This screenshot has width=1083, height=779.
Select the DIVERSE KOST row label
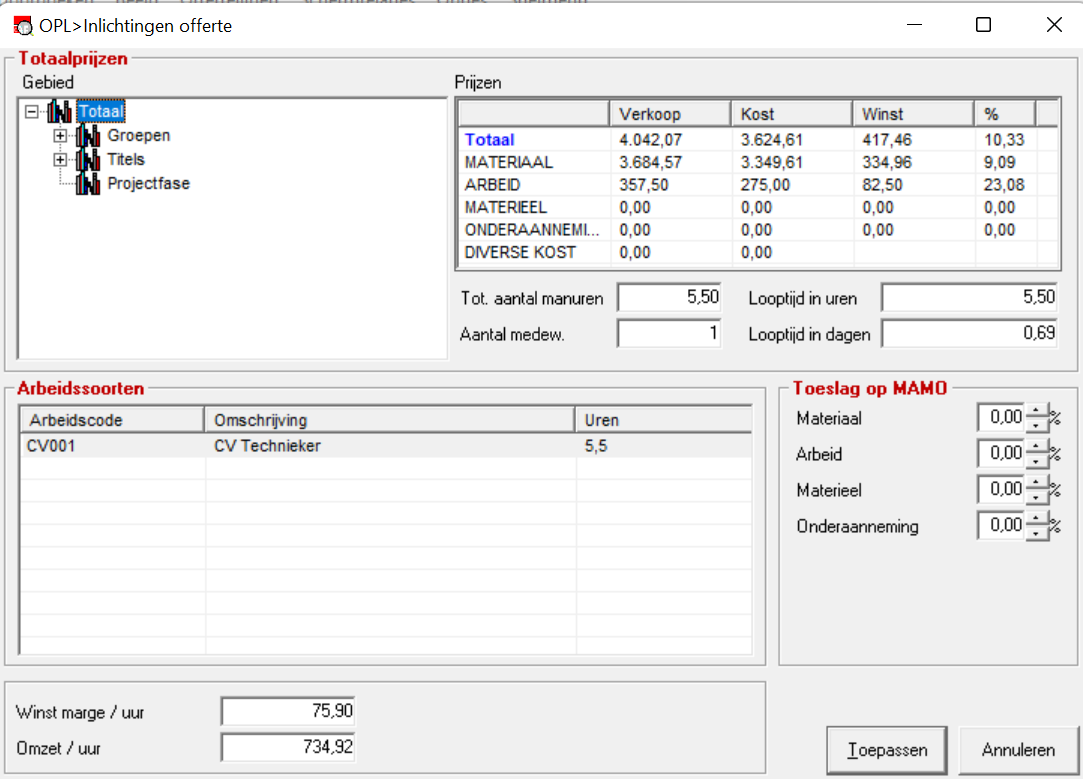point(520,253)
